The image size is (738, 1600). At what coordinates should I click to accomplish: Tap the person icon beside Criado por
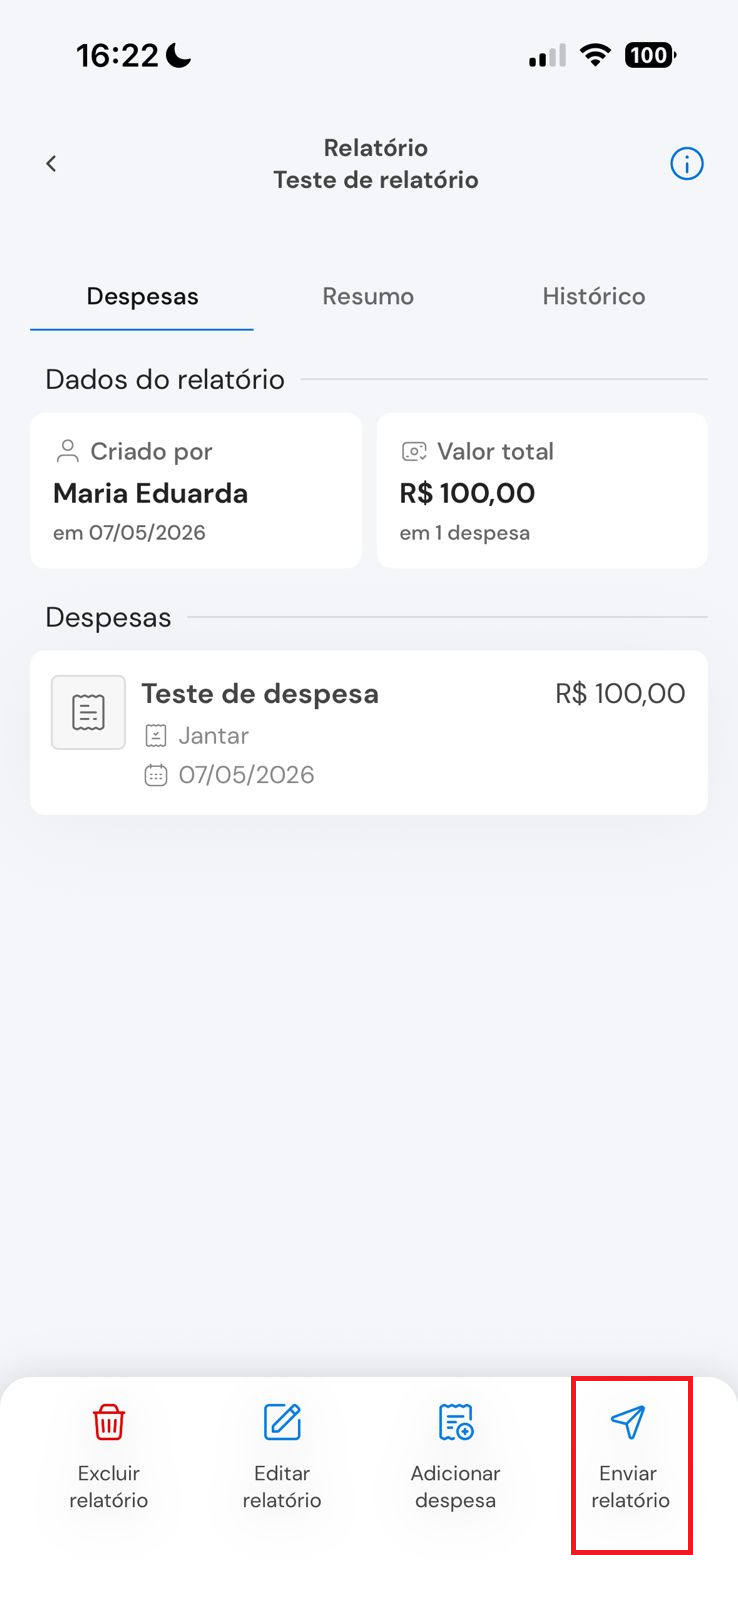pos(67,451)
